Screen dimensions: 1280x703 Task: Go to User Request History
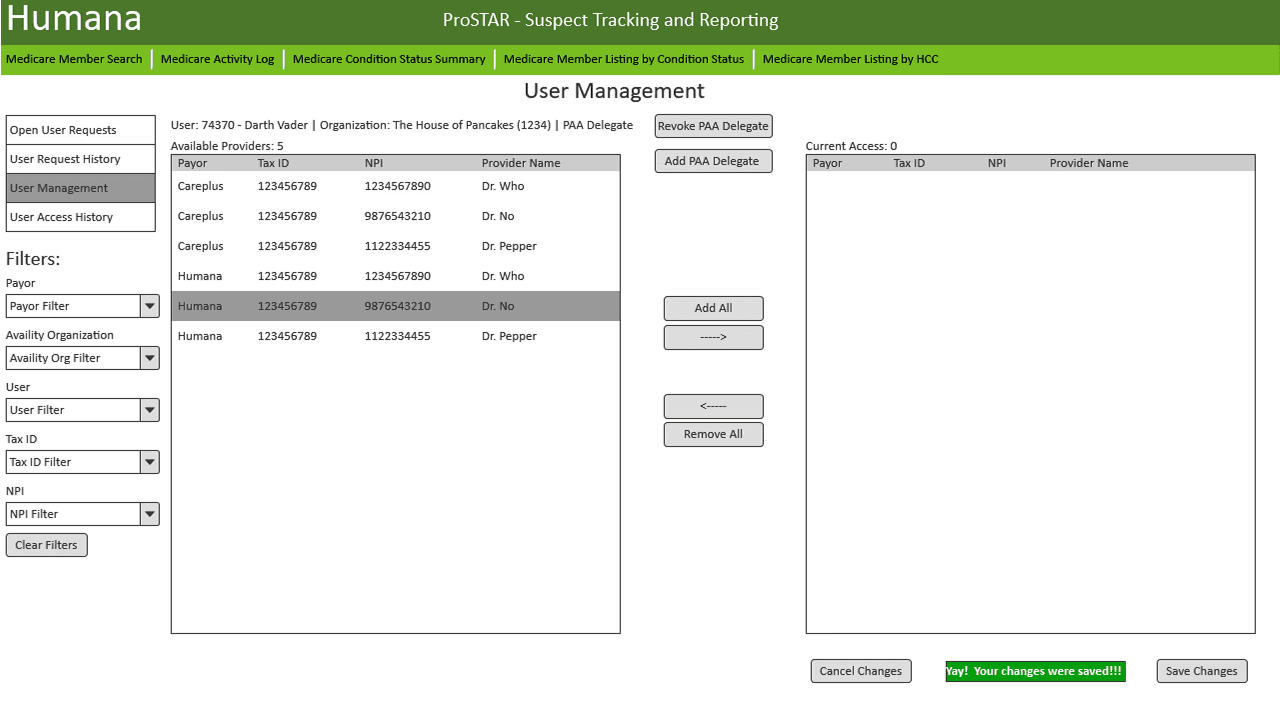pyautogui.click(x=81, y=159)
